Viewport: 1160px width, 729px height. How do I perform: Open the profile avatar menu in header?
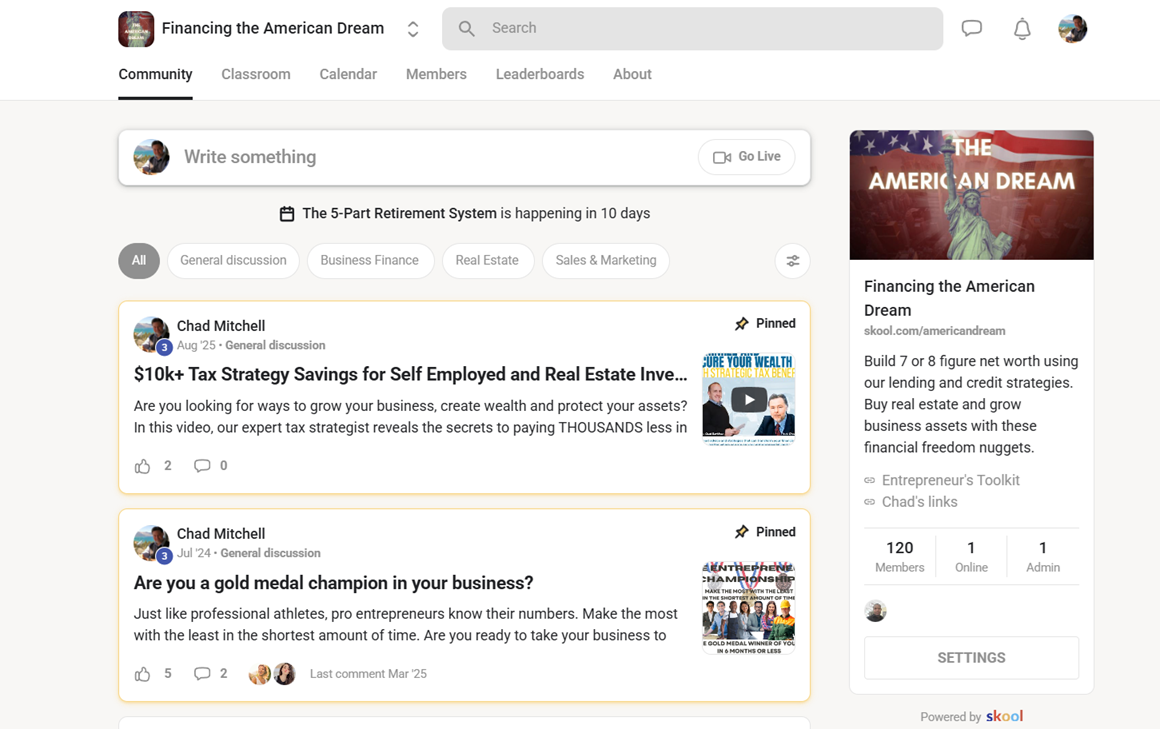coord(1072,29)
